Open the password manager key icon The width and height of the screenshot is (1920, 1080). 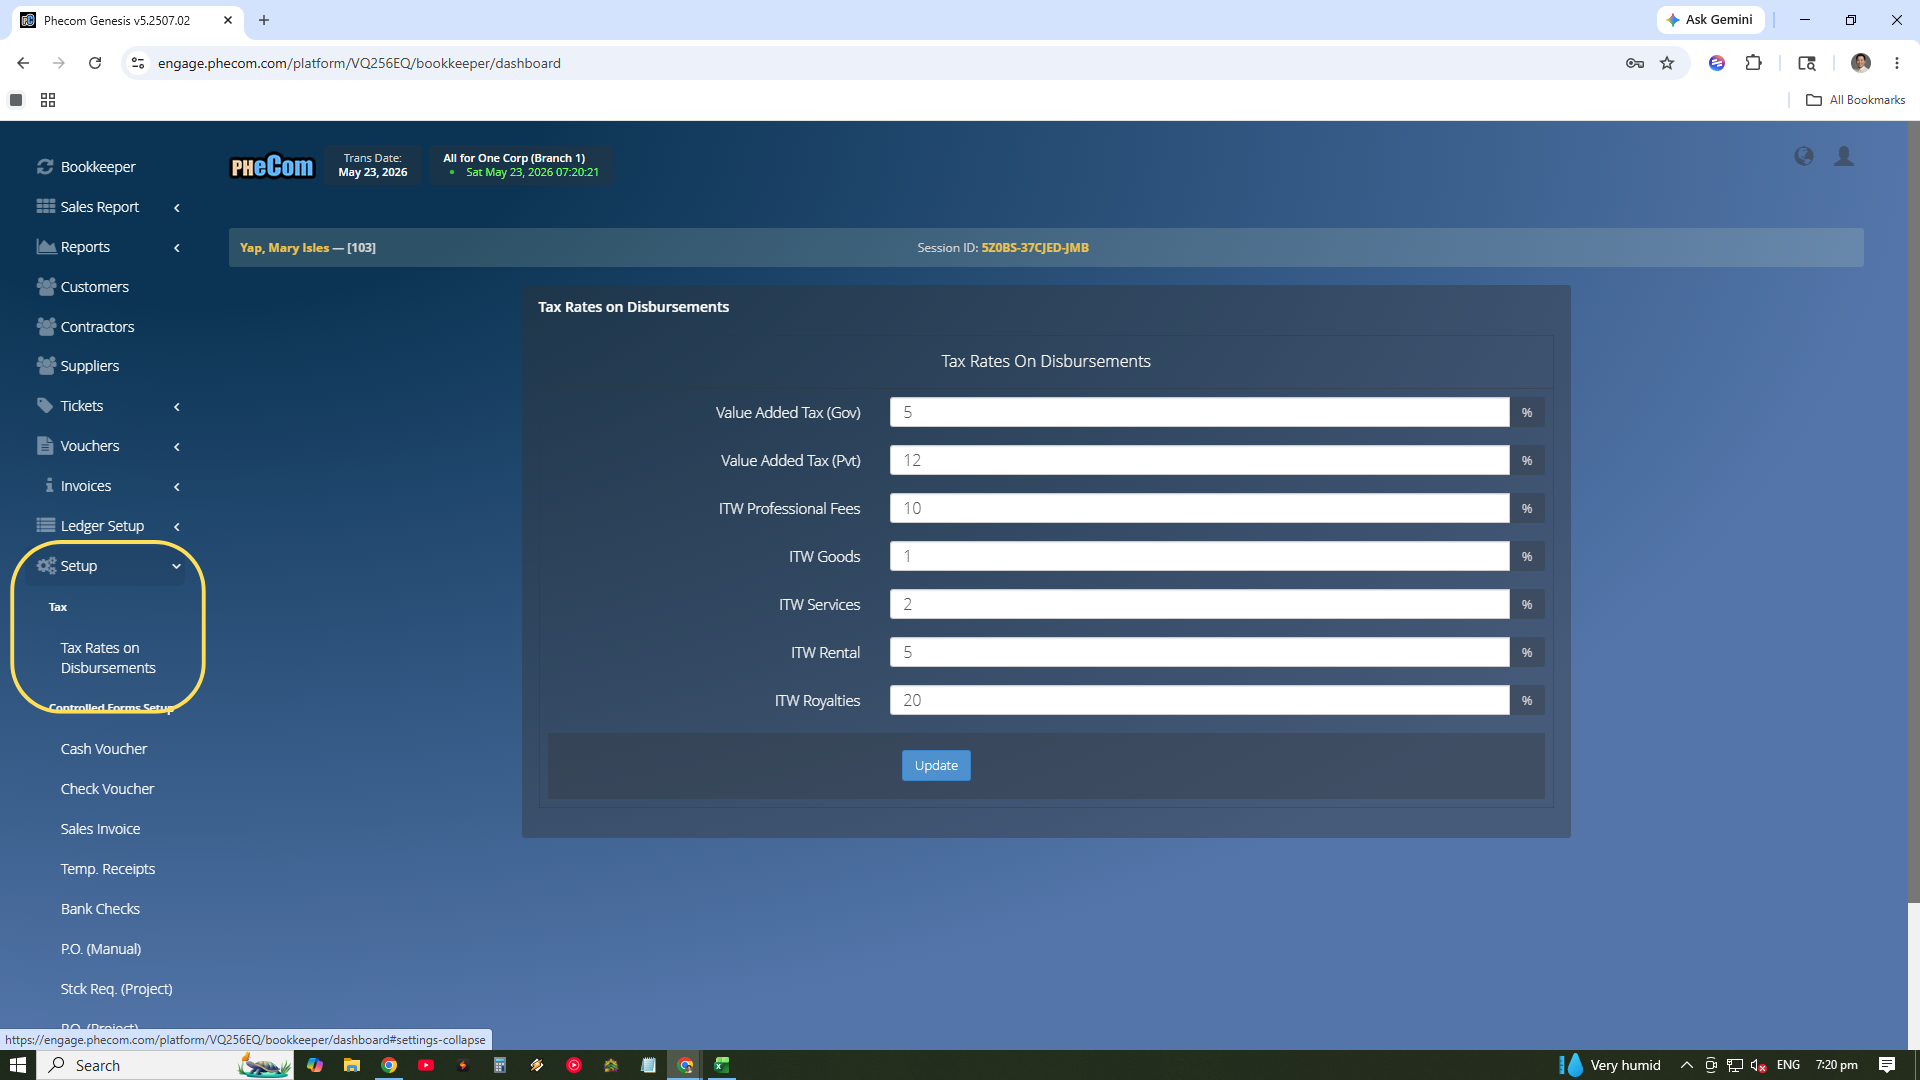[x=1634, y=63]
